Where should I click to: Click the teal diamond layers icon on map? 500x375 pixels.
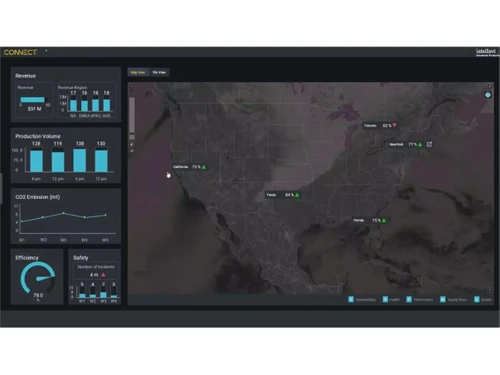pos(488,95)
